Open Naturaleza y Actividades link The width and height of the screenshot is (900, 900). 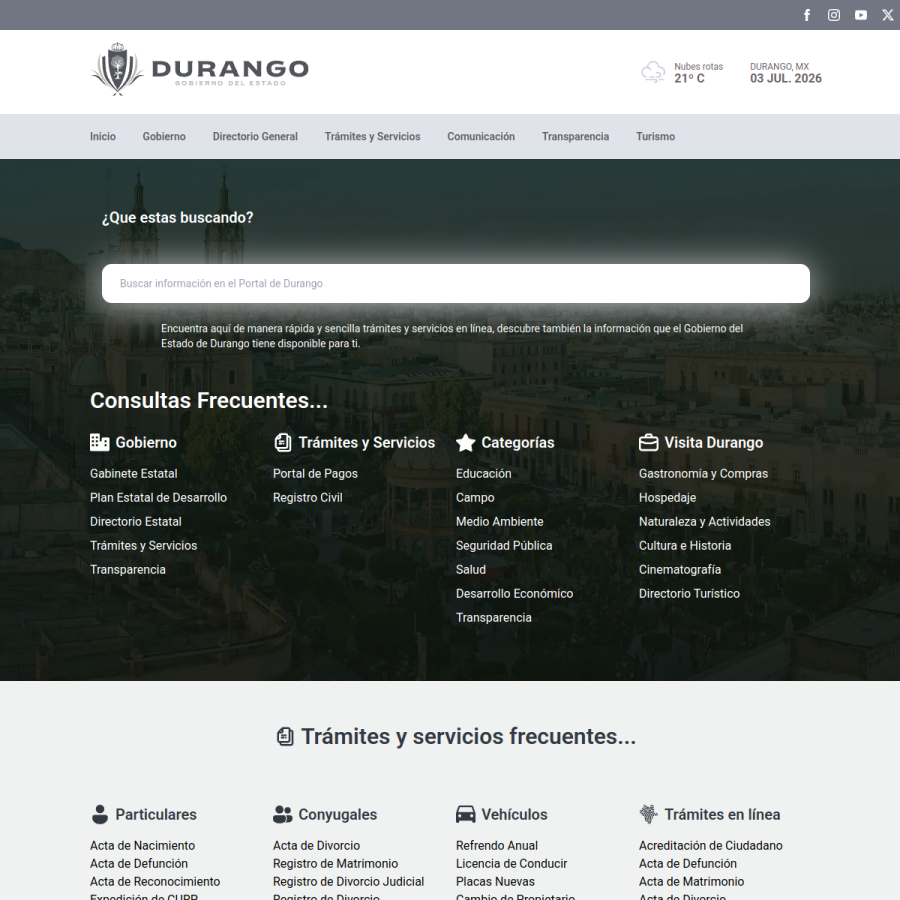(704, 522)
